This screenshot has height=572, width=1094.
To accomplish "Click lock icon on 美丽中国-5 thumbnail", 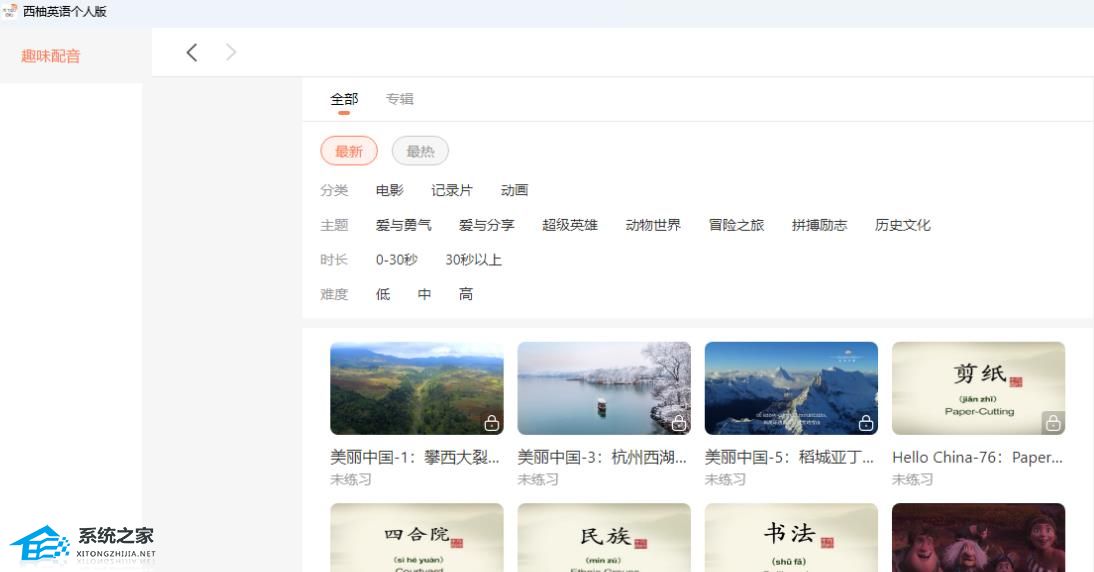I will point(866,423).
